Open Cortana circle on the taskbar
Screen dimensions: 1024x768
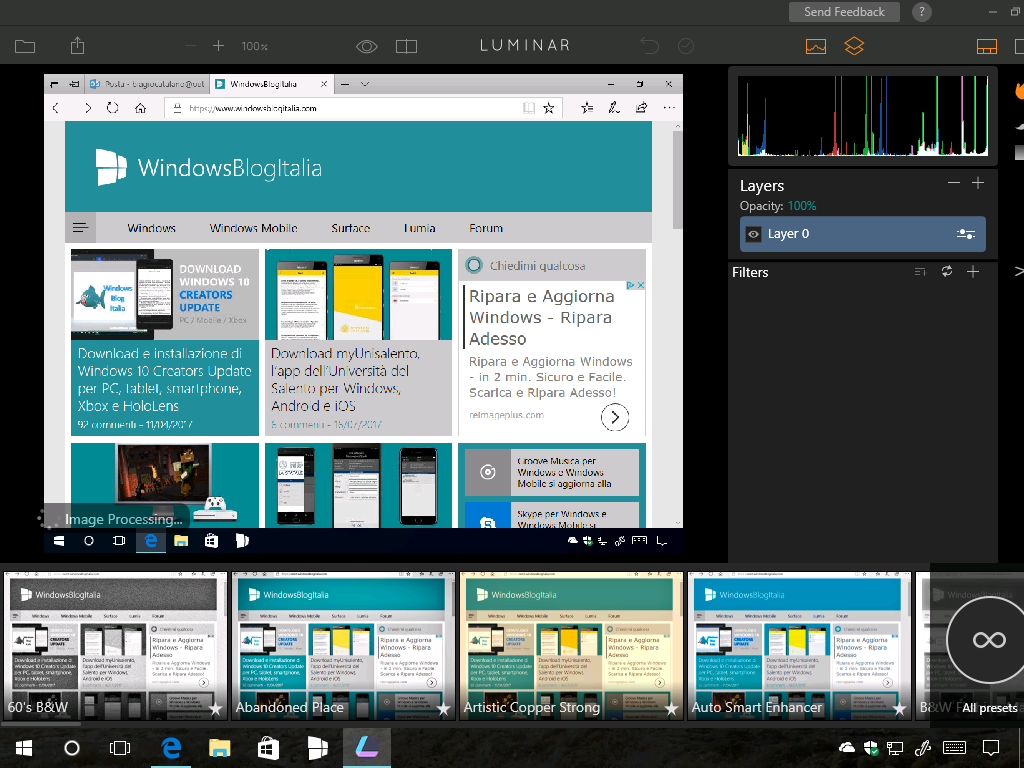click(72, 748)
